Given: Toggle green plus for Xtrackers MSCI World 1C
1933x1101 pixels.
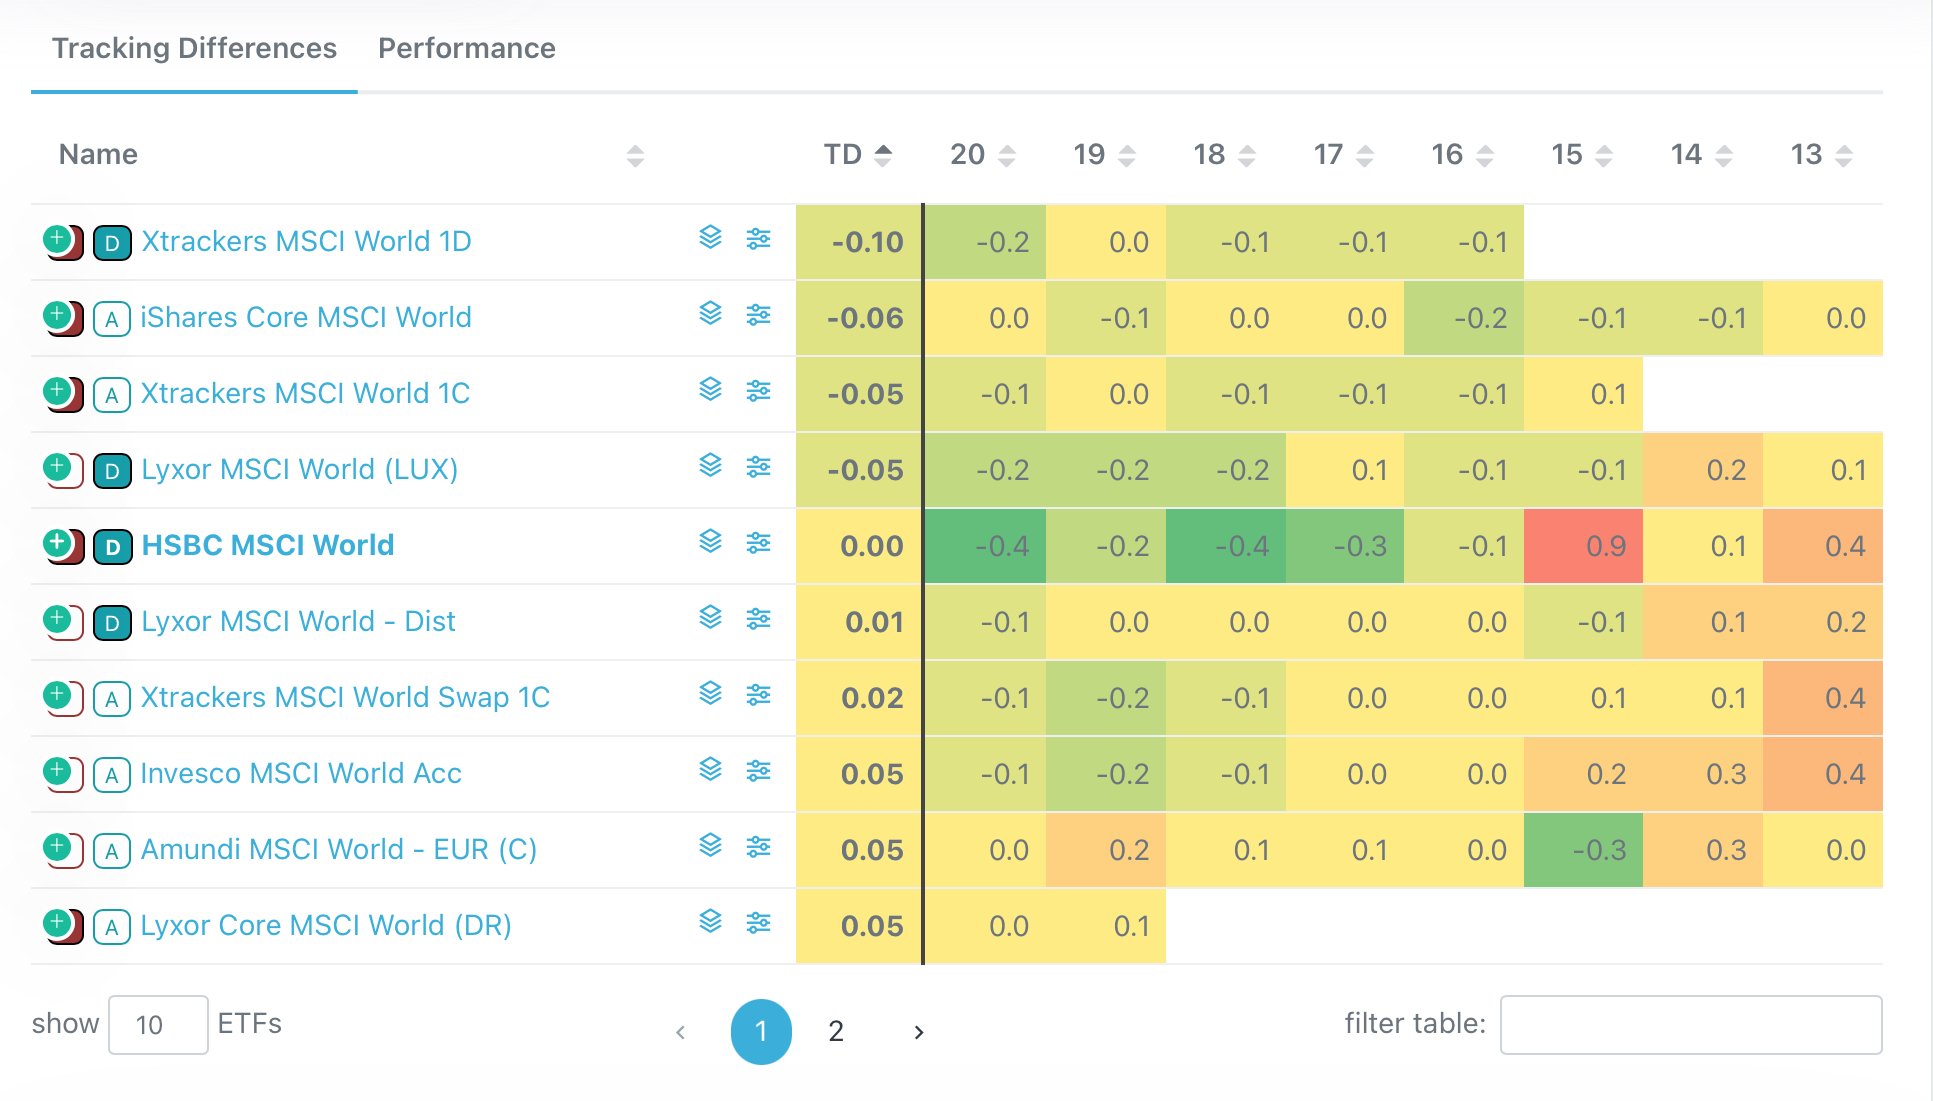Looking at the screenshot, I should (57, 390).
